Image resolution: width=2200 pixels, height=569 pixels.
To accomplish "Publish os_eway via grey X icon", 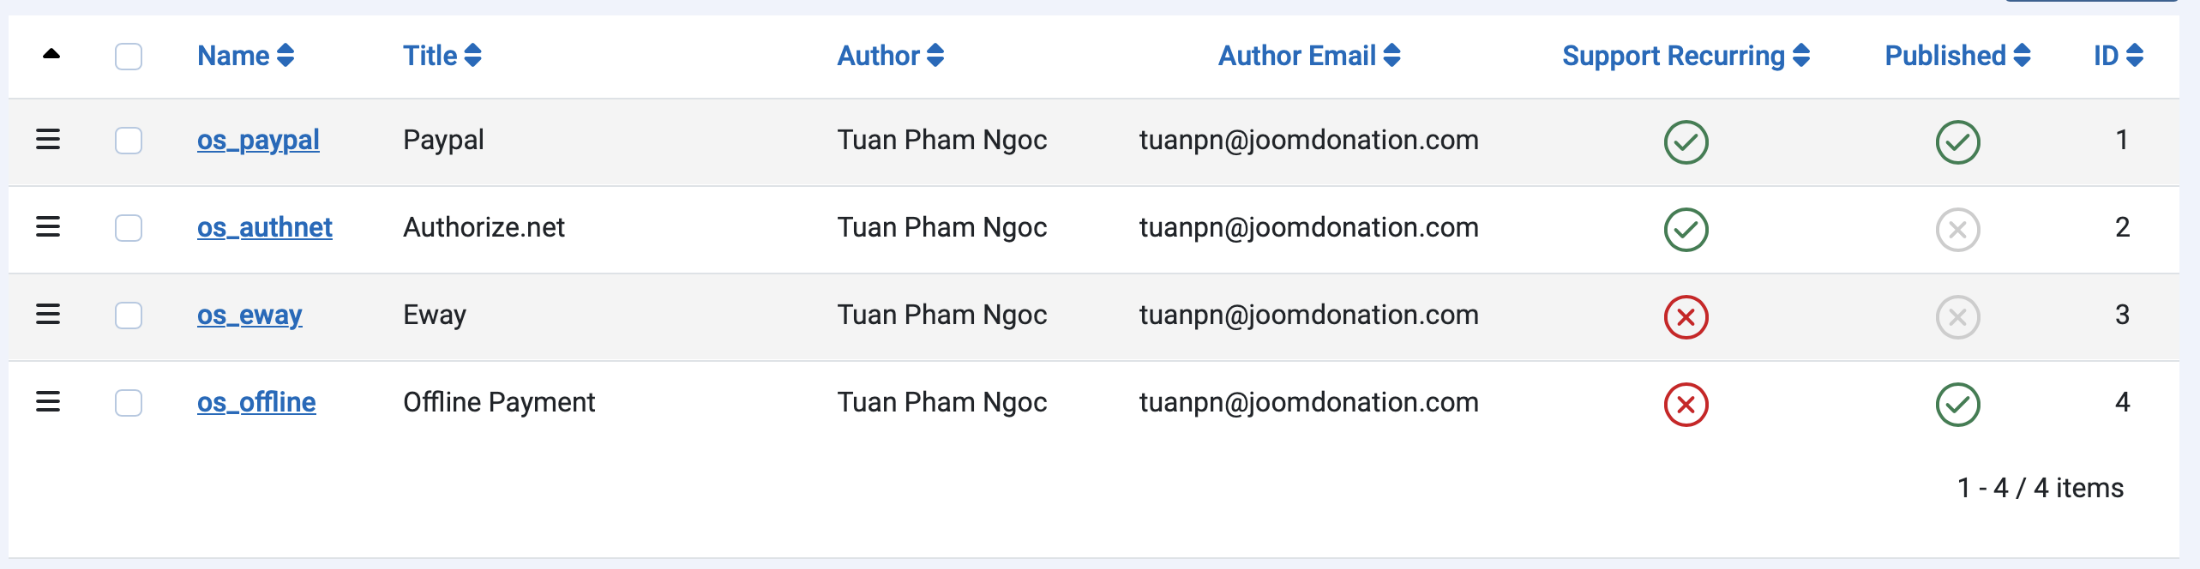I will tap(1958, 317).
